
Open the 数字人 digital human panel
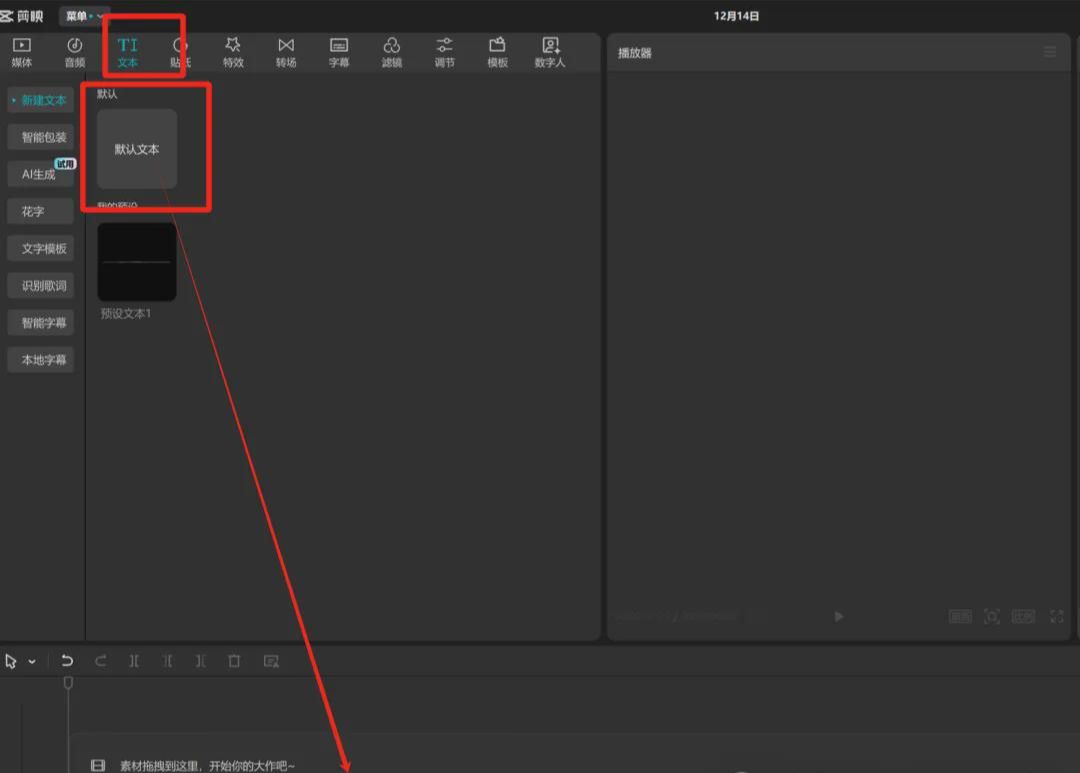[550, 52]
